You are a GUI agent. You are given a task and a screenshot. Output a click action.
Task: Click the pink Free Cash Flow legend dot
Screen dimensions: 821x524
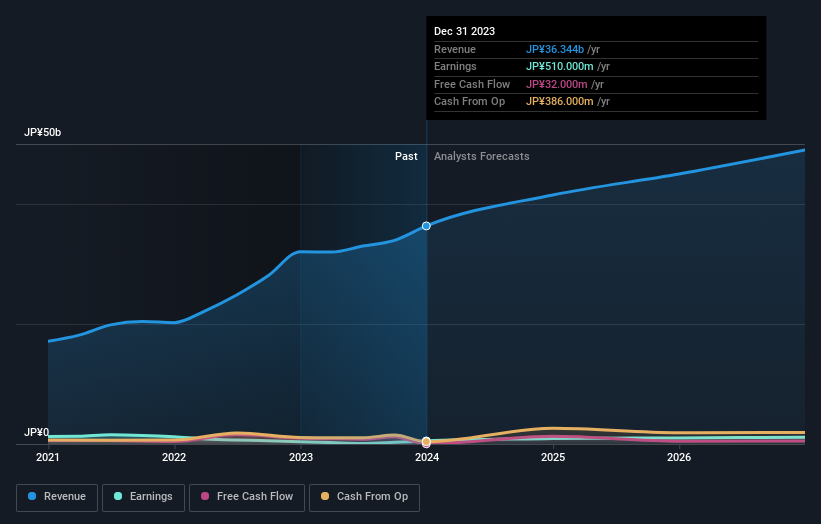(x=205, y=496)
